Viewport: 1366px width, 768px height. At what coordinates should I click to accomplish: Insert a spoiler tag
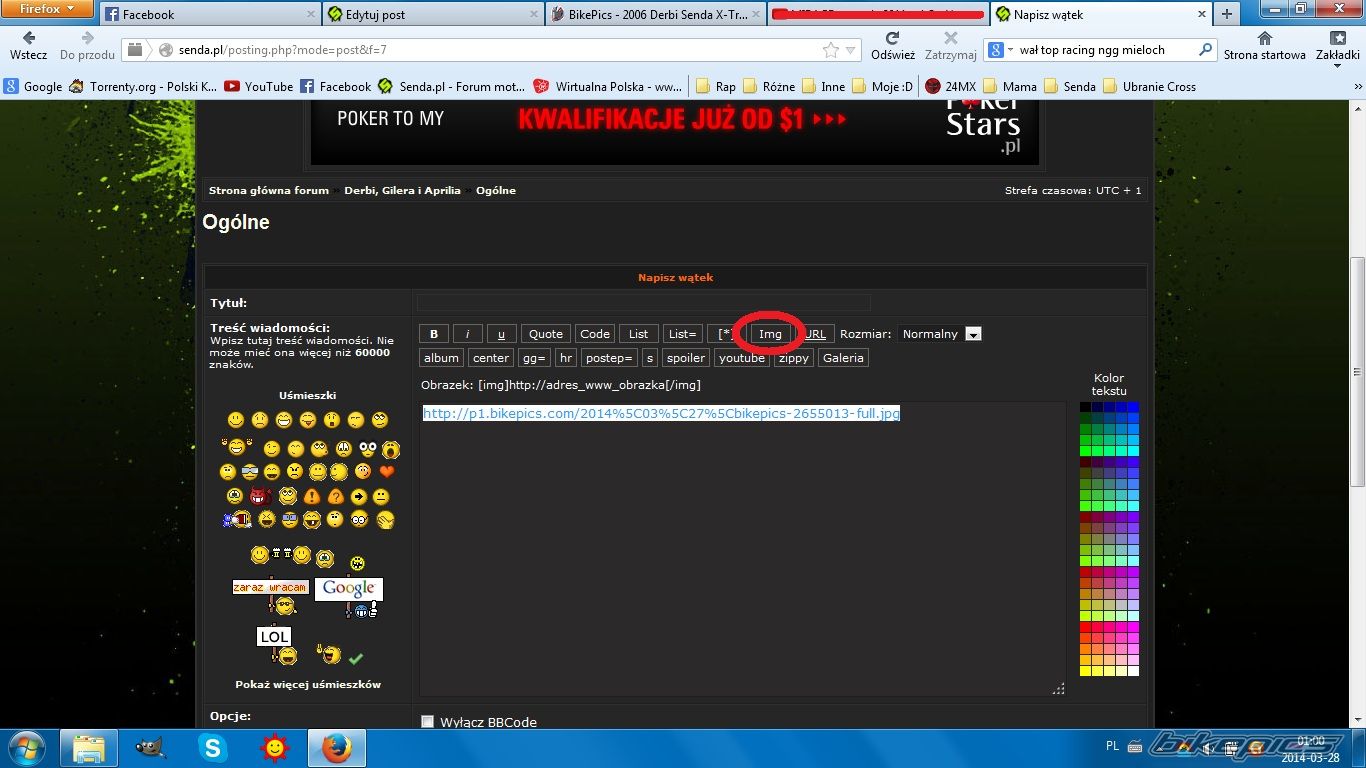click(x=686, y=358)
